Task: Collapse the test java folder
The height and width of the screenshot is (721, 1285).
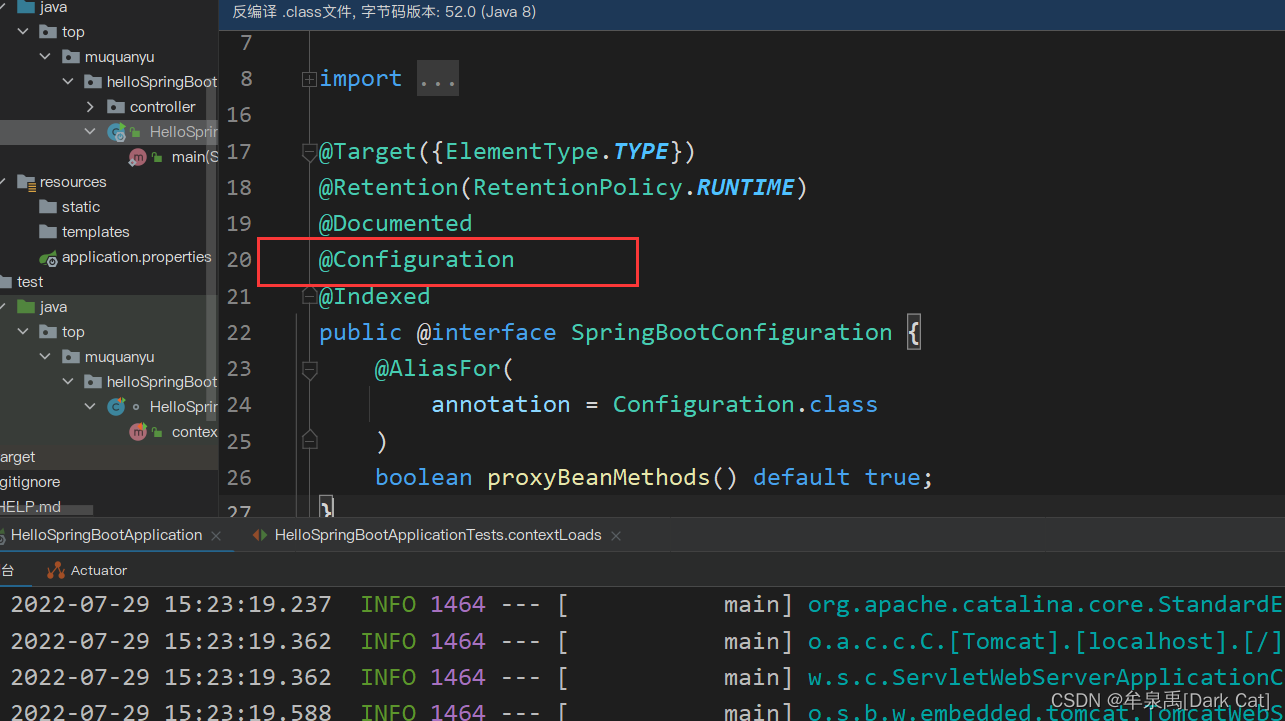Action: click(x=3, y=307)
